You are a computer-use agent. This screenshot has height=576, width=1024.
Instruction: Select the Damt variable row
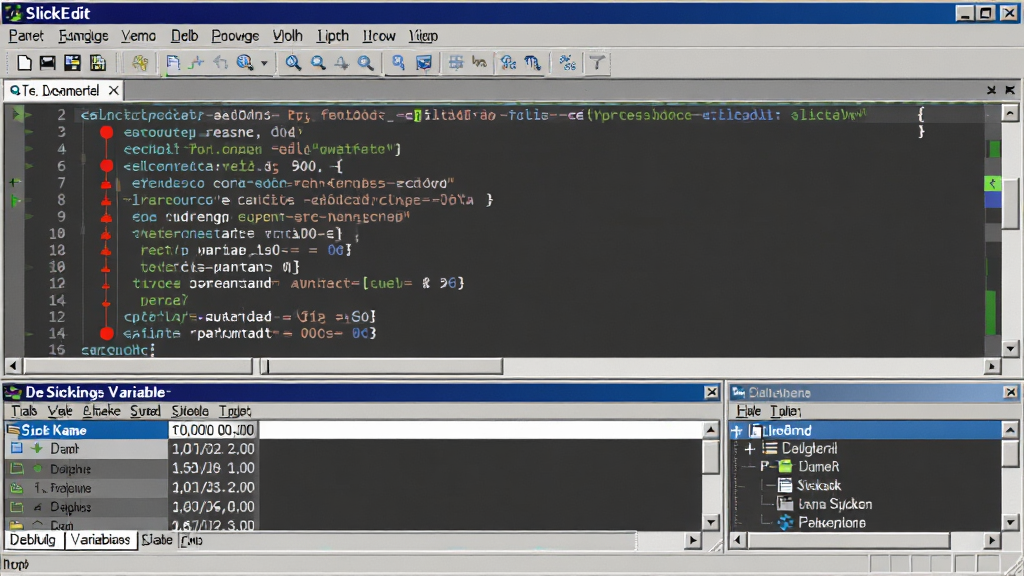pos(86,449)
